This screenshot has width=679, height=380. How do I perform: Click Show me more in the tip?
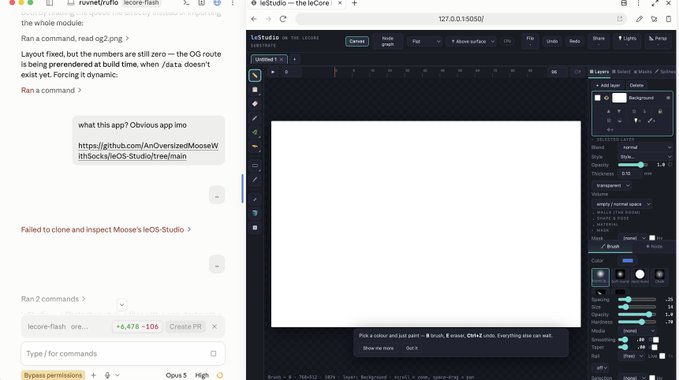pyautogui.click(x=378, y=348)
